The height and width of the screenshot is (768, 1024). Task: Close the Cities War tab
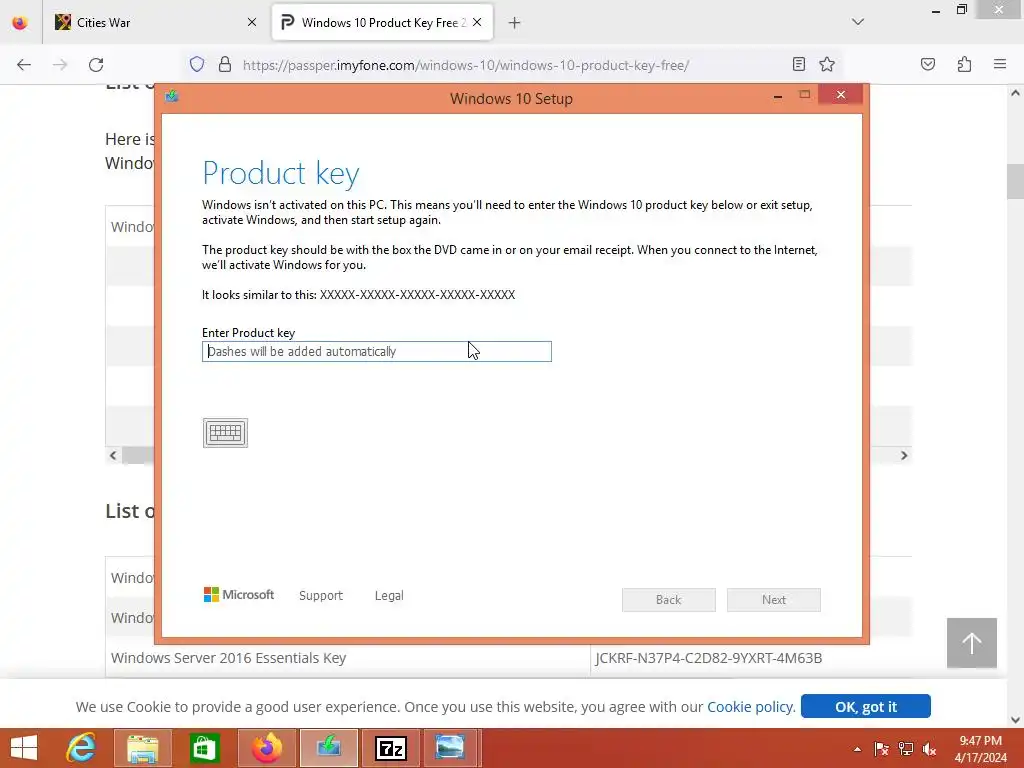click(252, 23)
